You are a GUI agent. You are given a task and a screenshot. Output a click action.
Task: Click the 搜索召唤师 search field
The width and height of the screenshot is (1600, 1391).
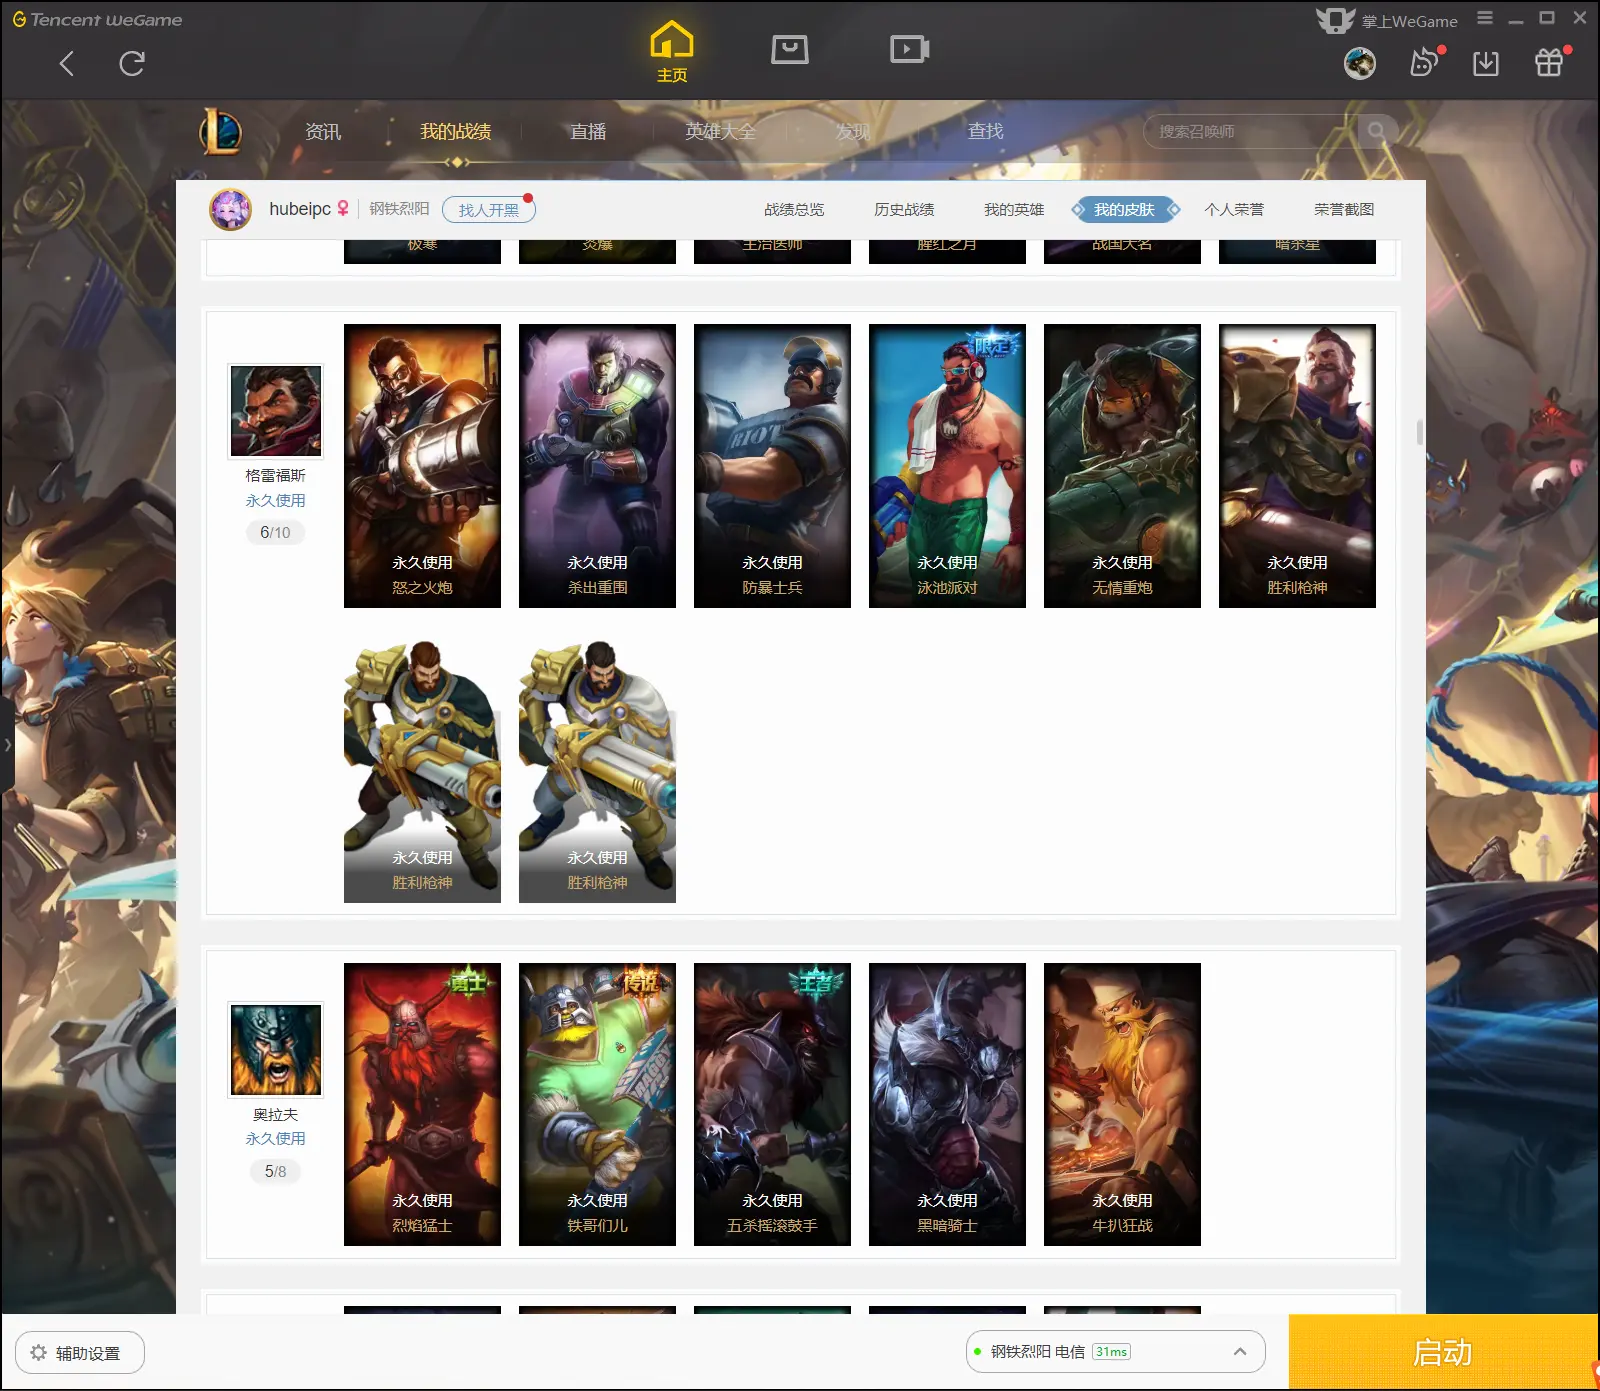1250,131
